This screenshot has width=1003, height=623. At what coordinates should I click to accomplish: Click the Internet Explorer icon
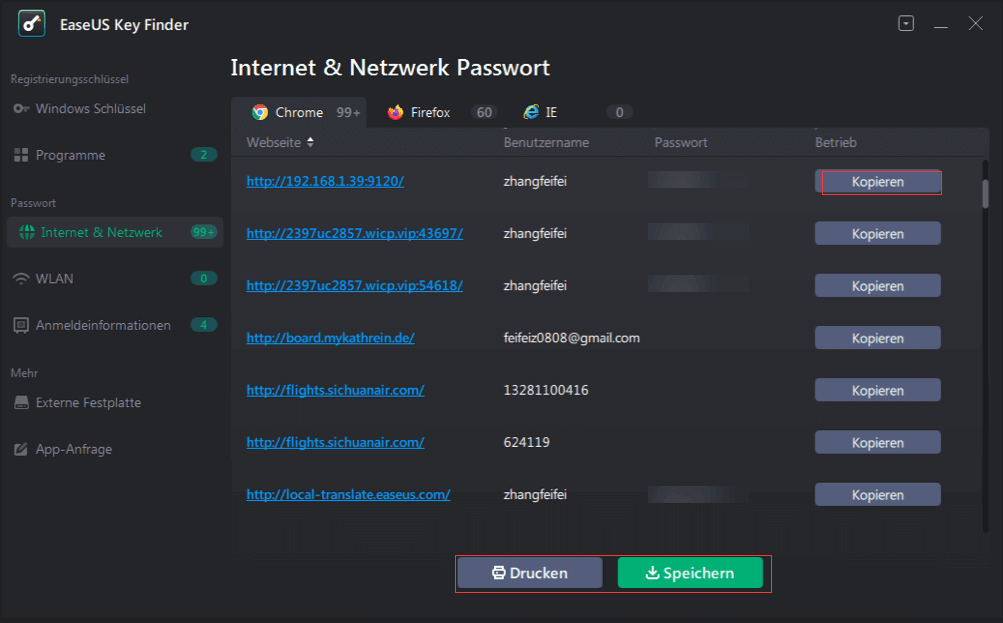(x=531, y=113)
